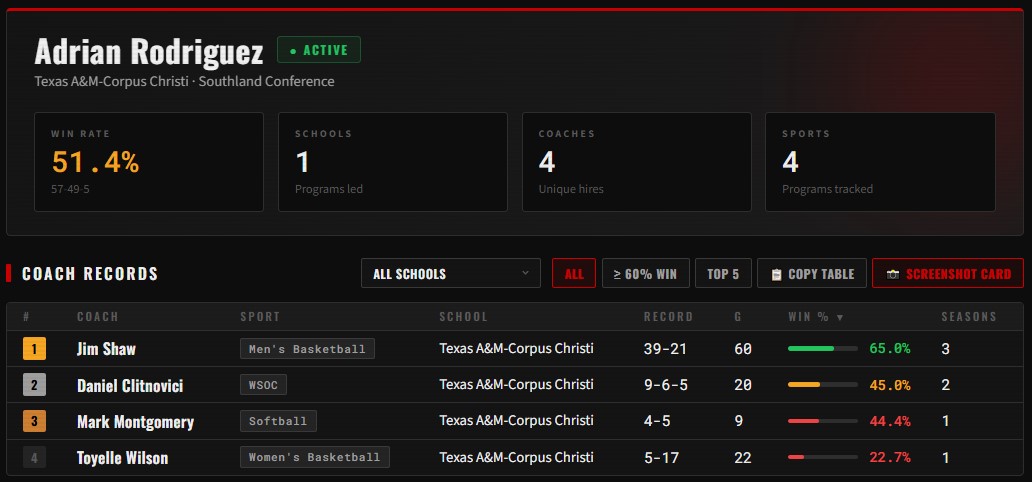Click the Coaches Unique hires card
Image resolution: width=1032 pixels, height=482 pixels.
pos(636,162)
